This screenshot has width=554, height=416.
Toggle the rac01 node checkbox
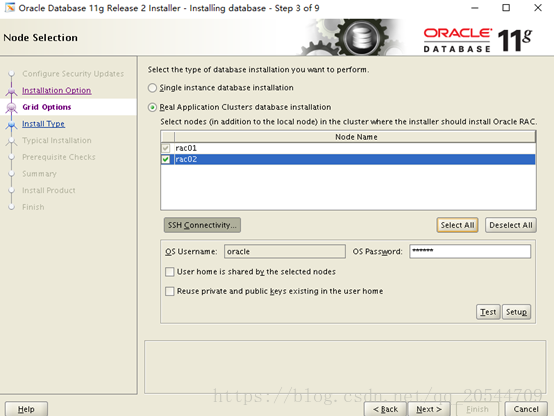[166, 148]
